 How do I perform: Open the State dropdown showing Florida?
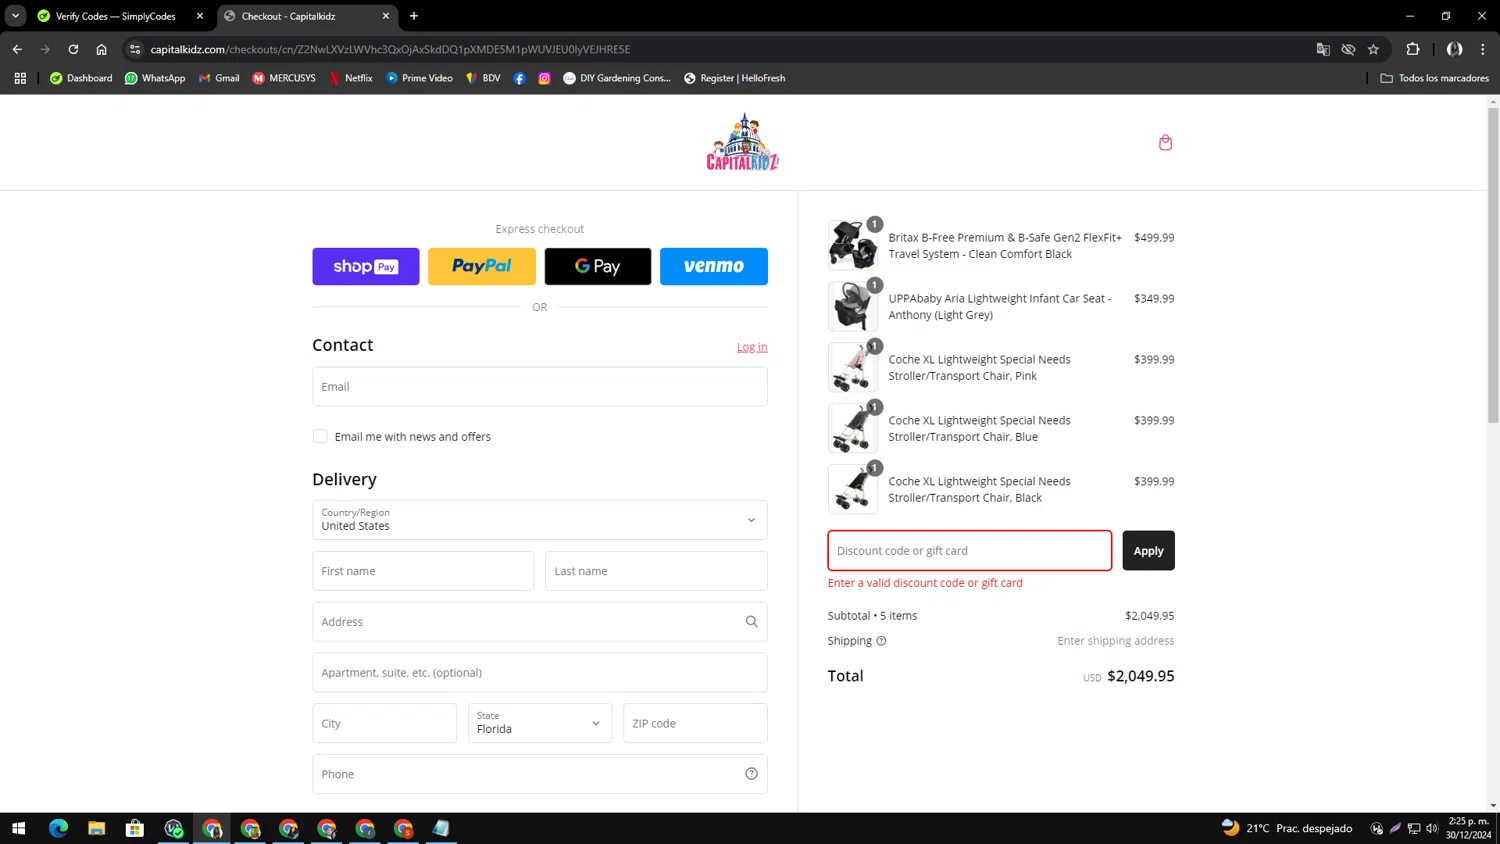[540, 723]
